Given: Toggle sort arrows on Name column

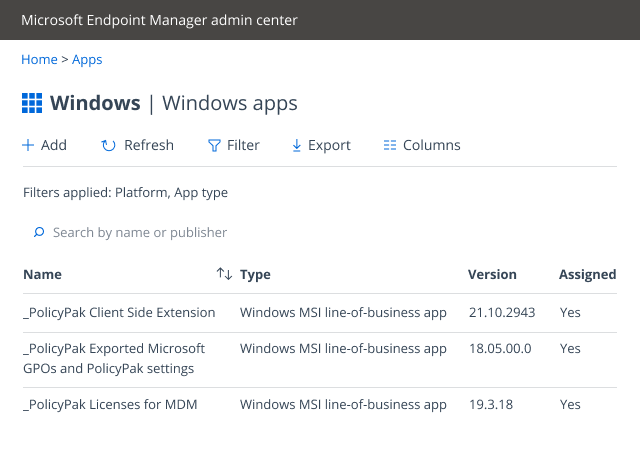Looking at the screenshot, I should click(224, 274).
